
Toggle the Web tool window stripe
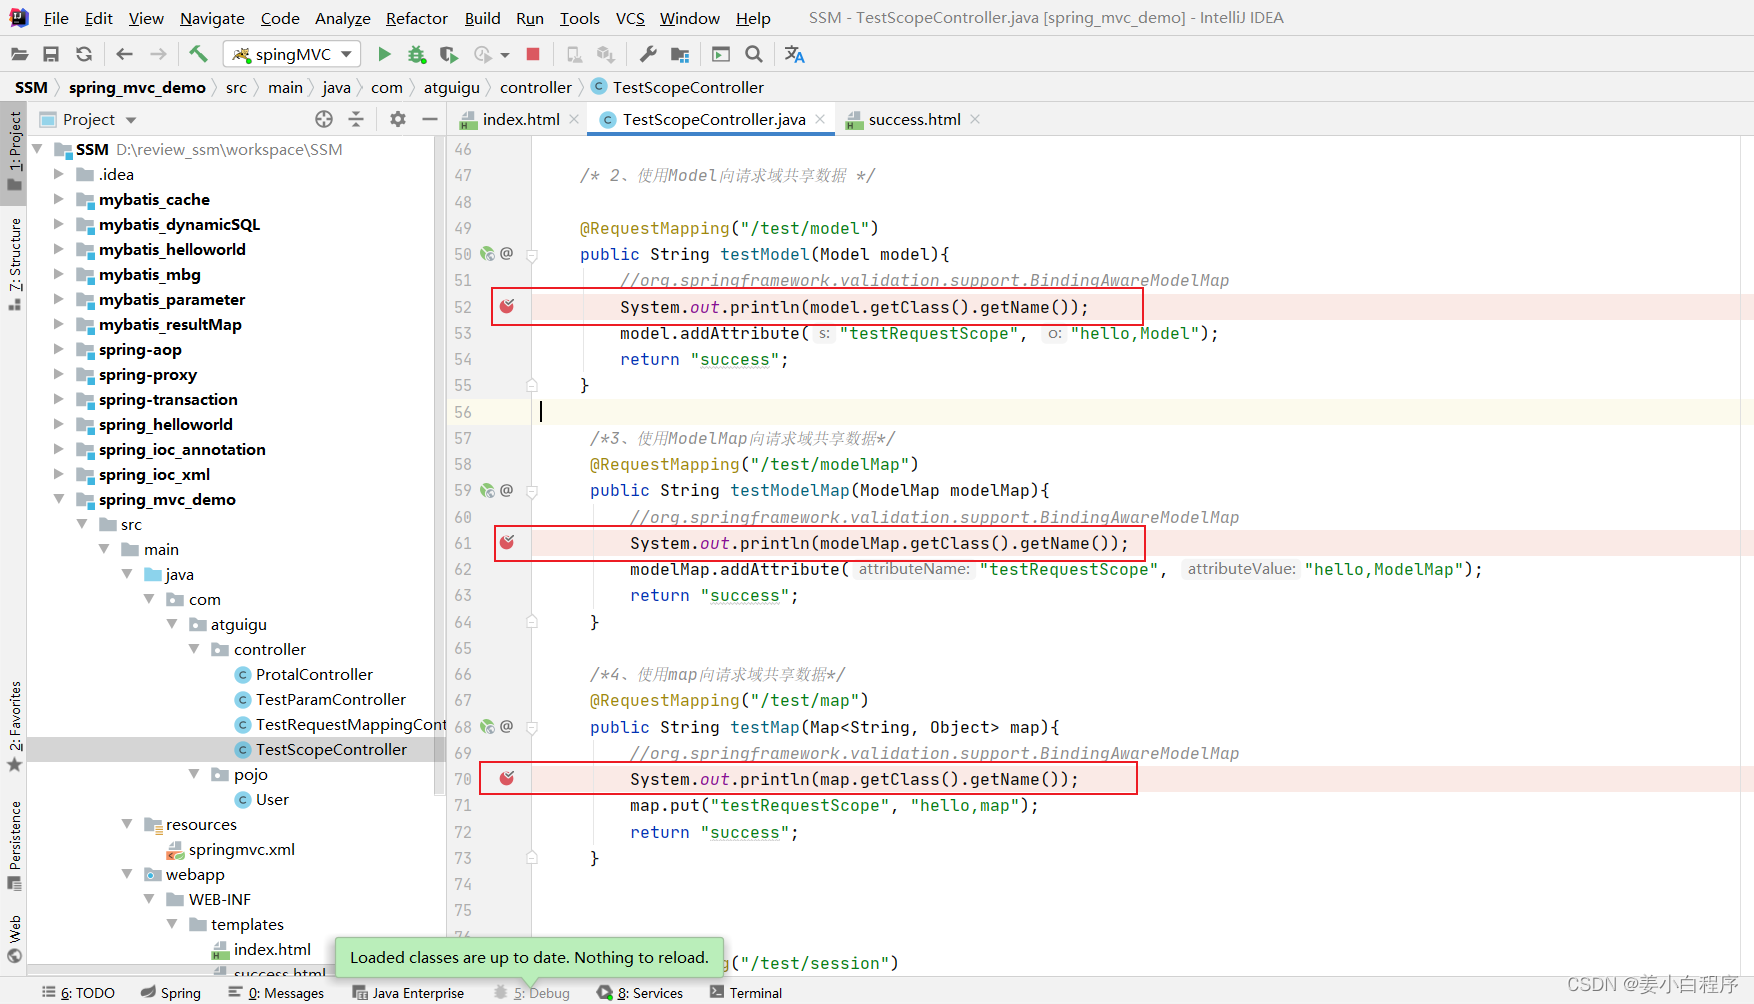tap(14, 938)
